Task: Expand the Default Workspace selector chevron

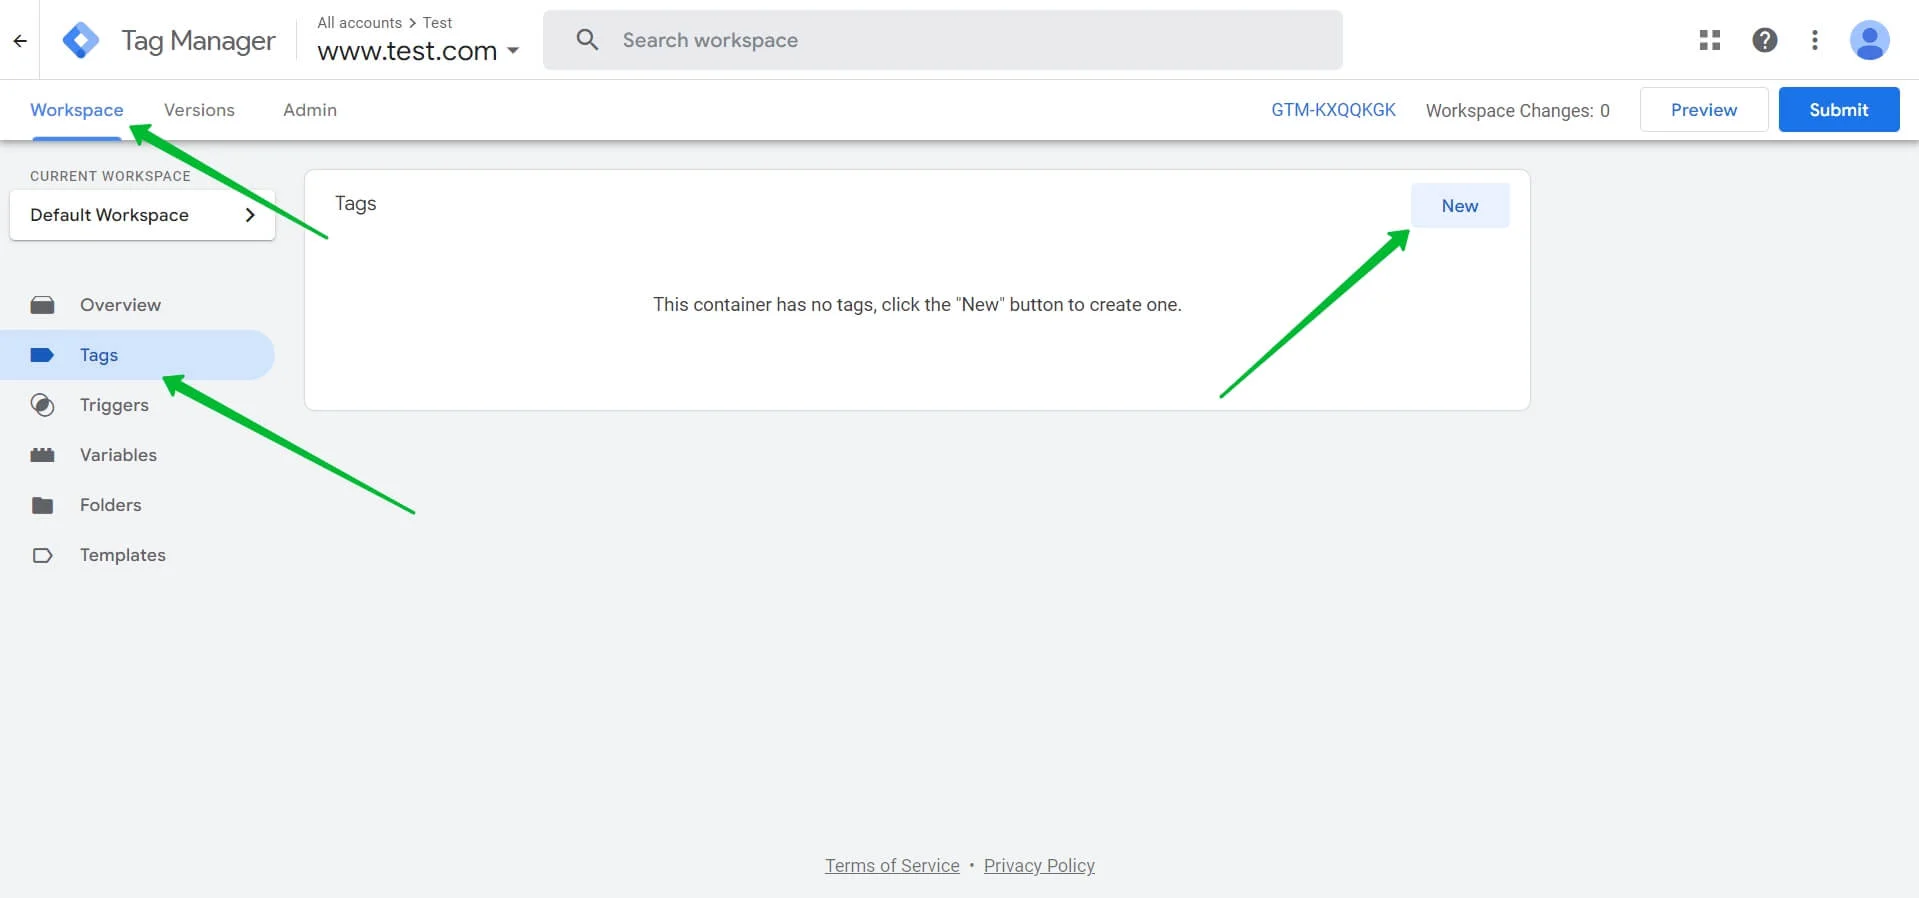Action: click(x=250, y=215)
